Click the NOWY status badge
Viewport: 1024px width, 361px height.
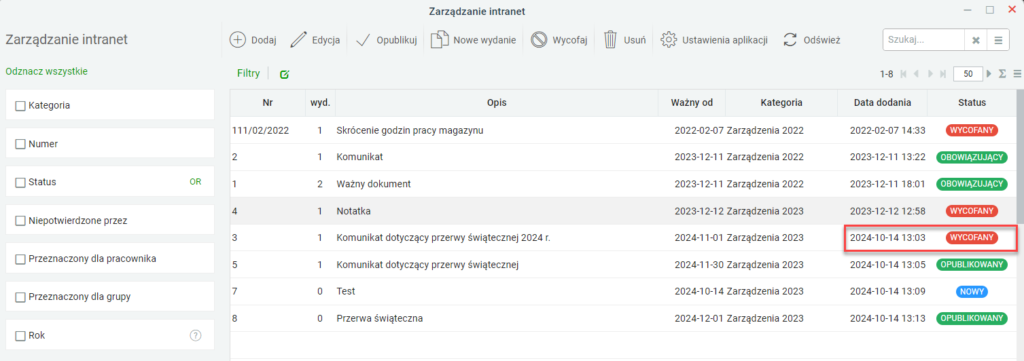click(x=972, y=291)
